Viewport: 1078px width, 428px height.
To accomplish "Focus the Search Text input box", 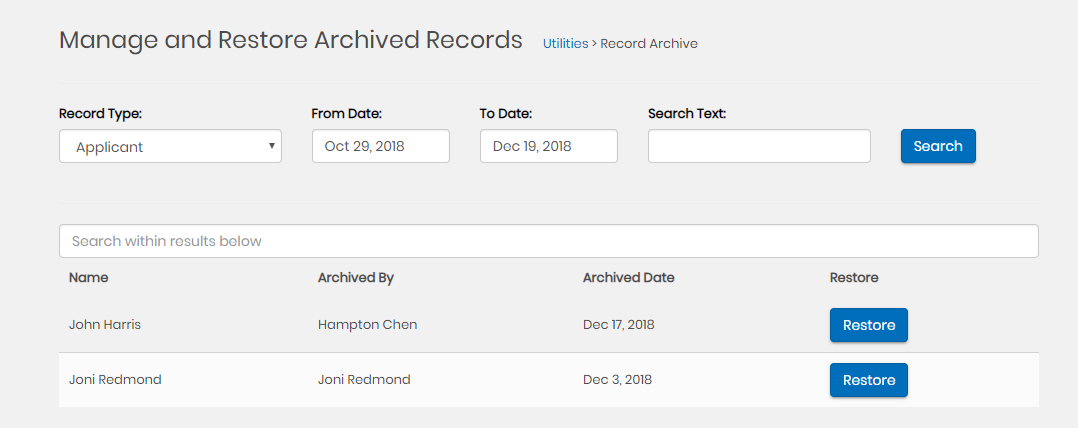I will (x=759, y=146).
